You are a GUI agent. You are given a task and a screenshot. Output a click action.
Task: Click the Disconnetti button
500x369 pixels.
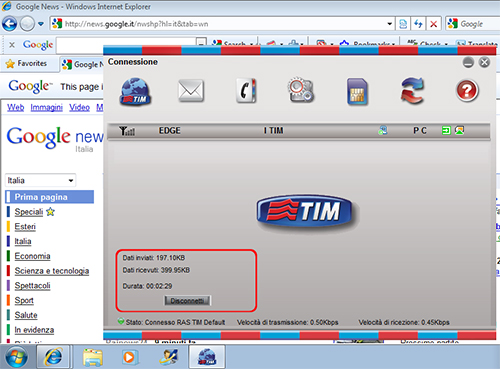pos(188,300)
